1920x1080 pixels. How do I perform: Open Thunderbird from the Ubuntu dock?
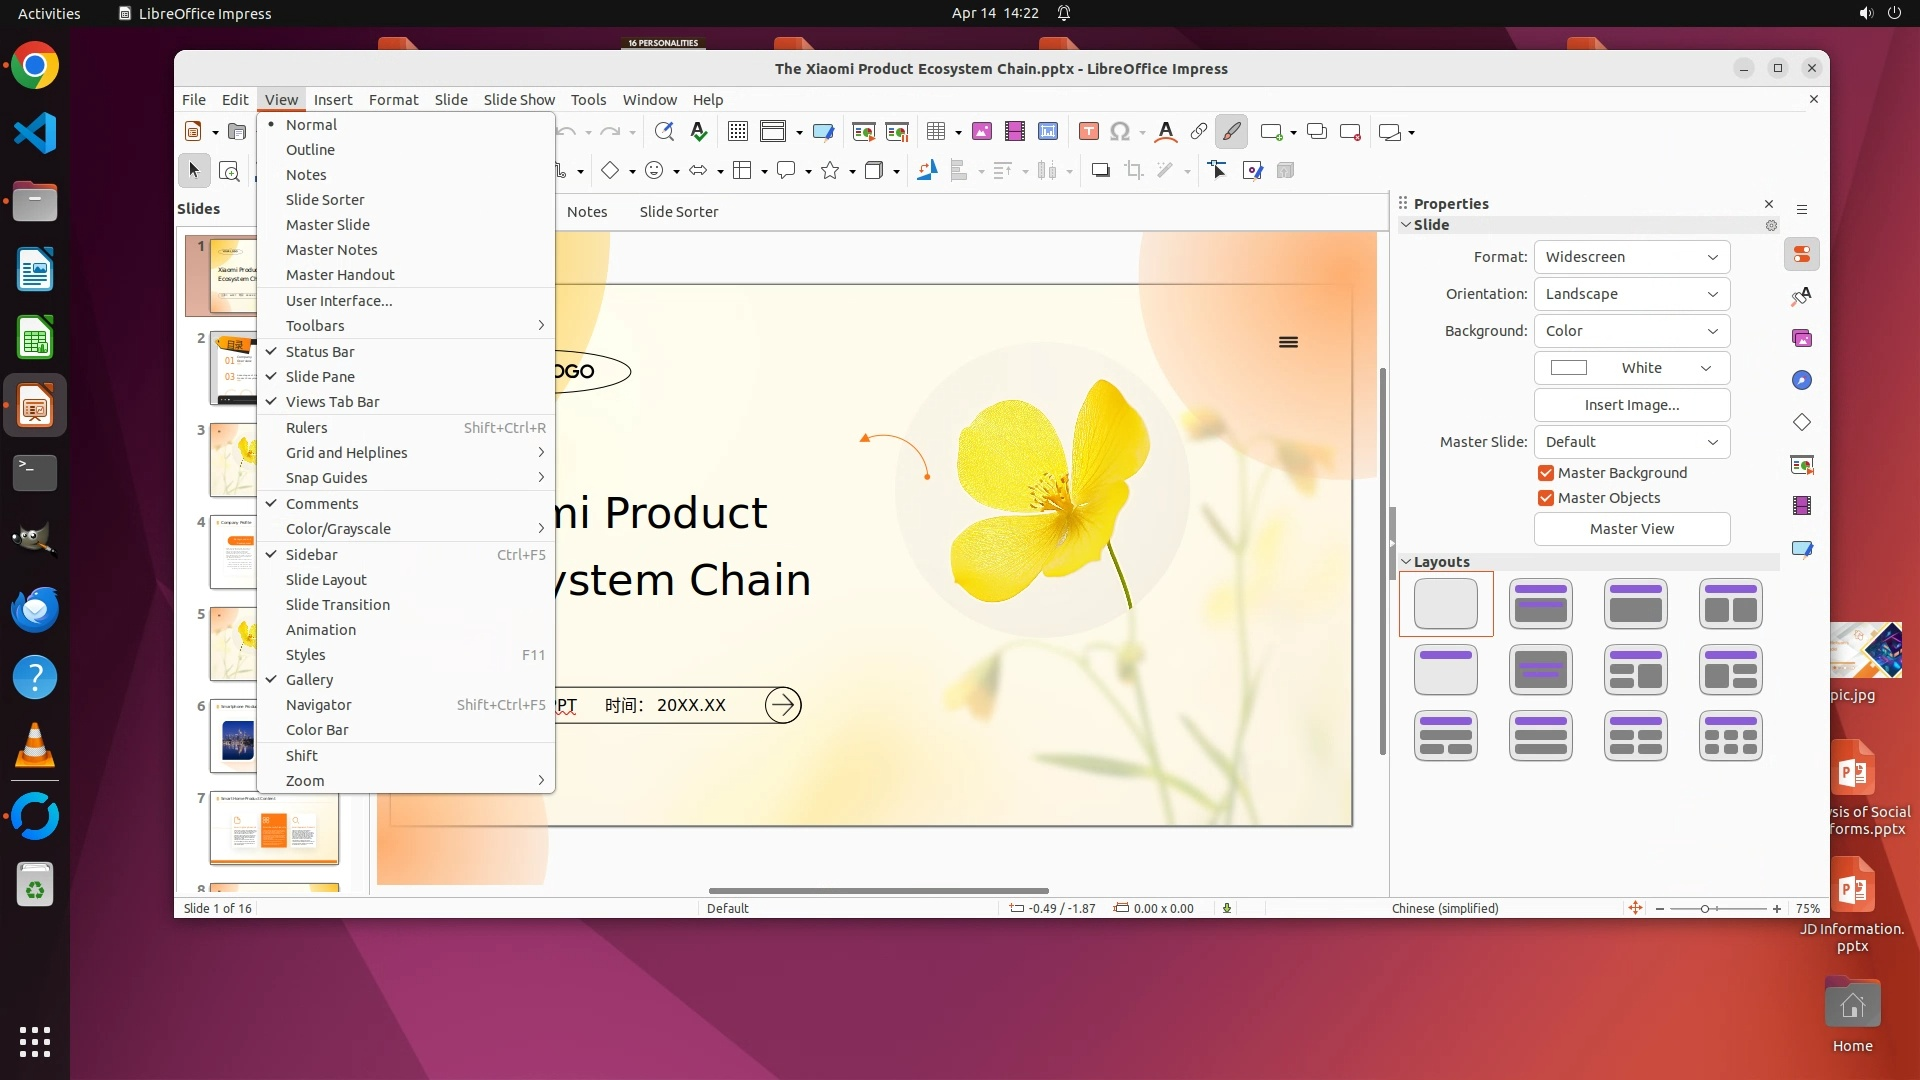point(35,610)
